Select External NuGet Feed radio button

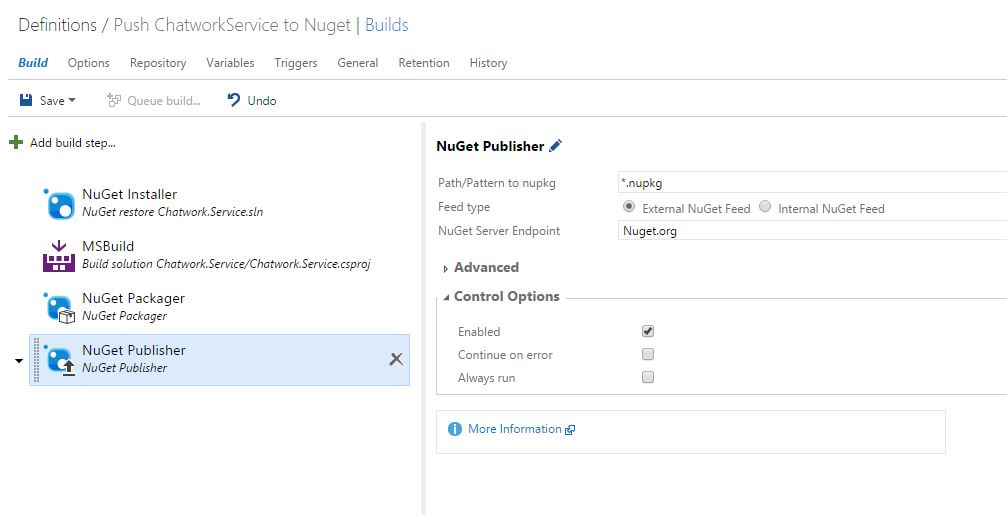(629, 207)
